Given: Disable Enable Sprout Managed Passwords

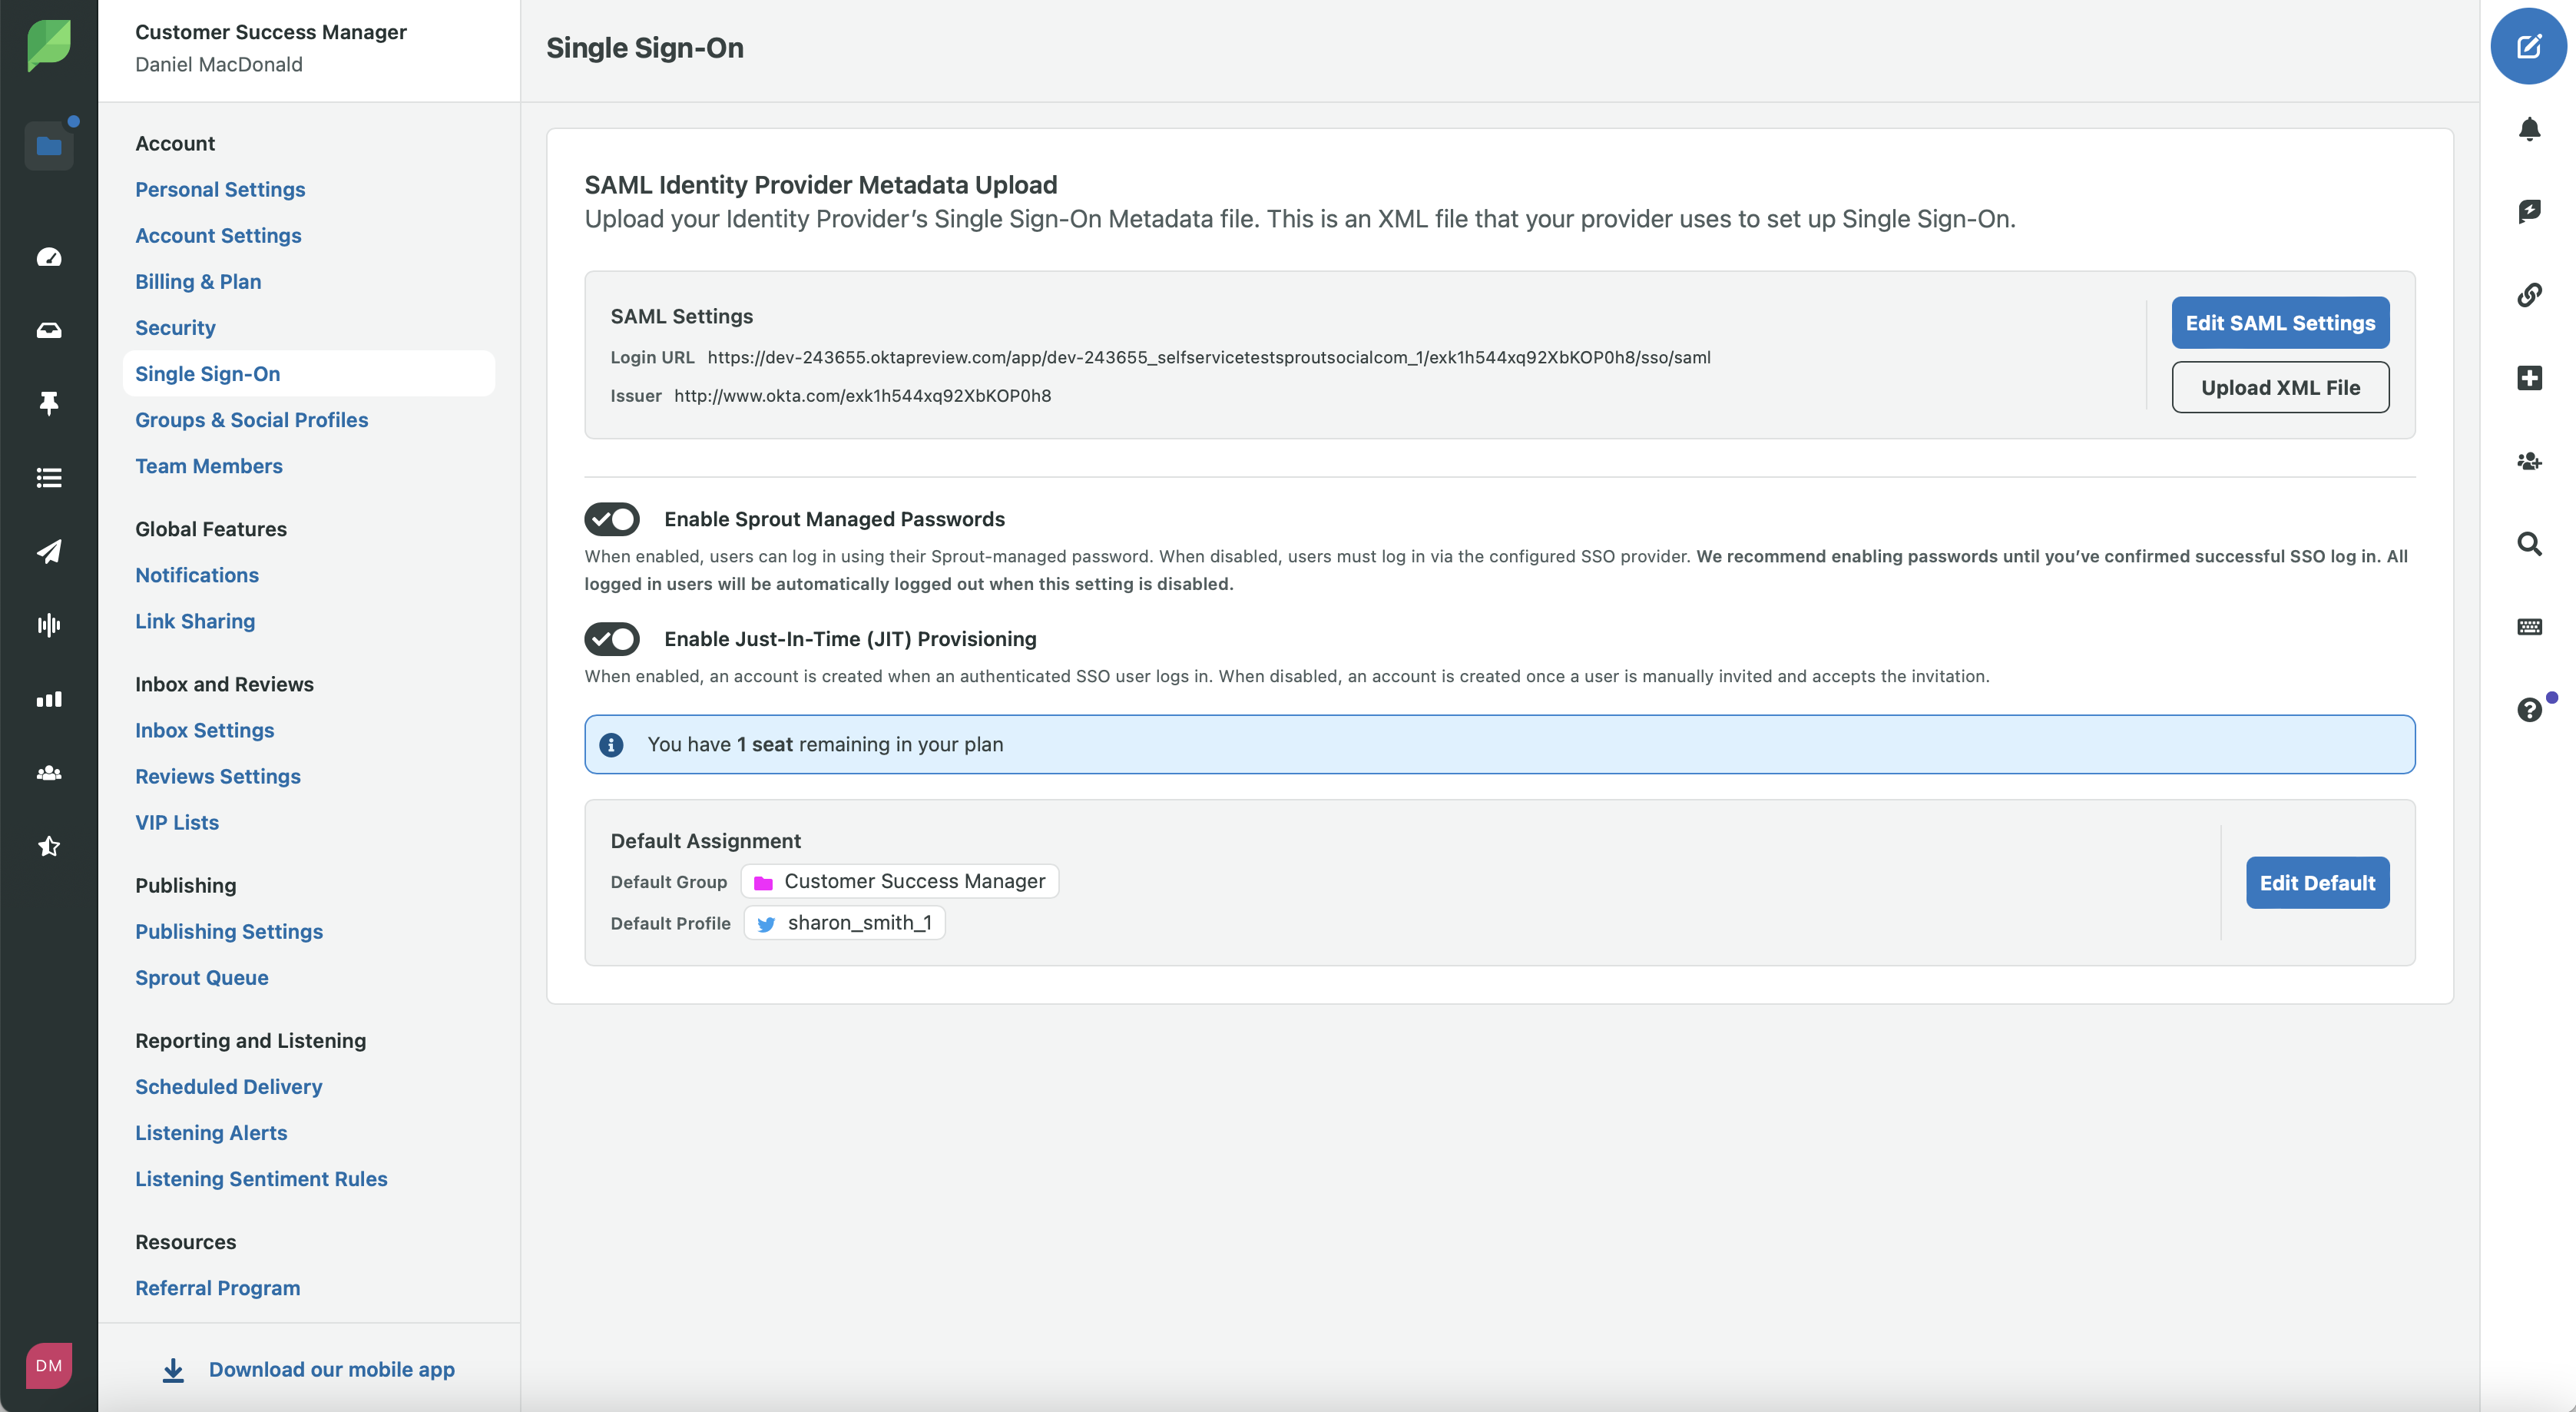Looking at the screenshot, I should (611, 519).
